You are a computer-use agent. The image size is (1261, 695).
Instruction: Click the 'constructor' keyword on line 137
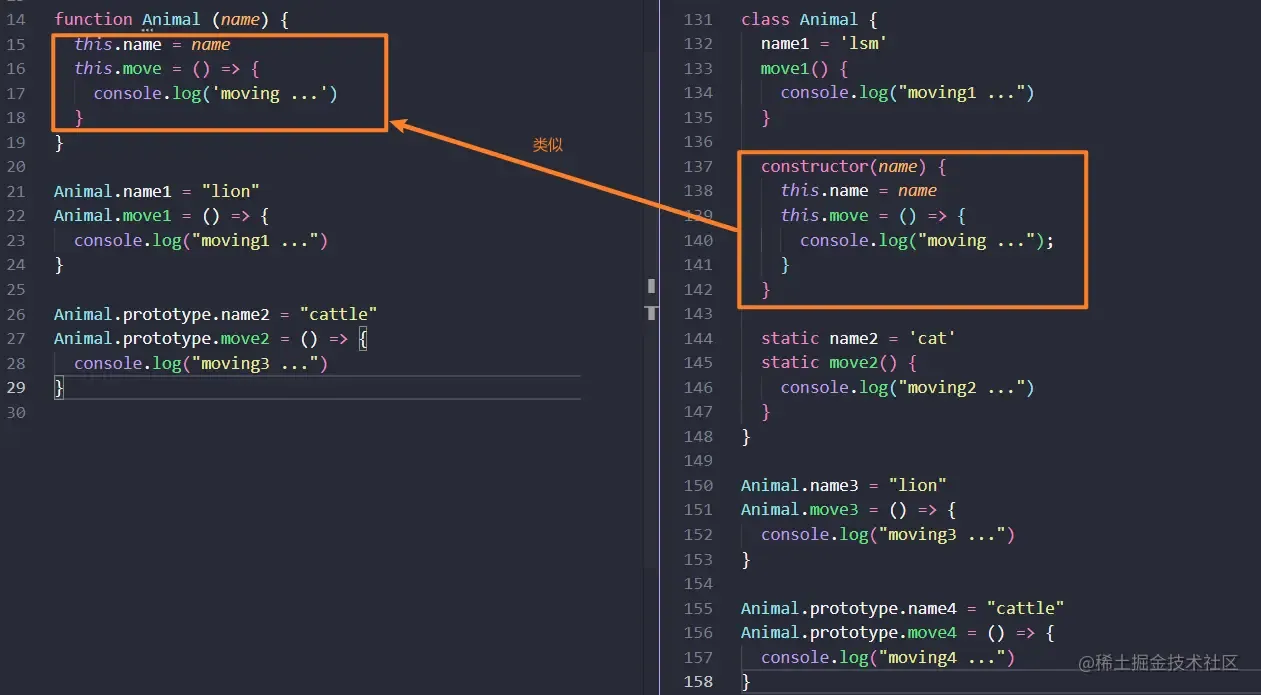[x=815, y=166]
